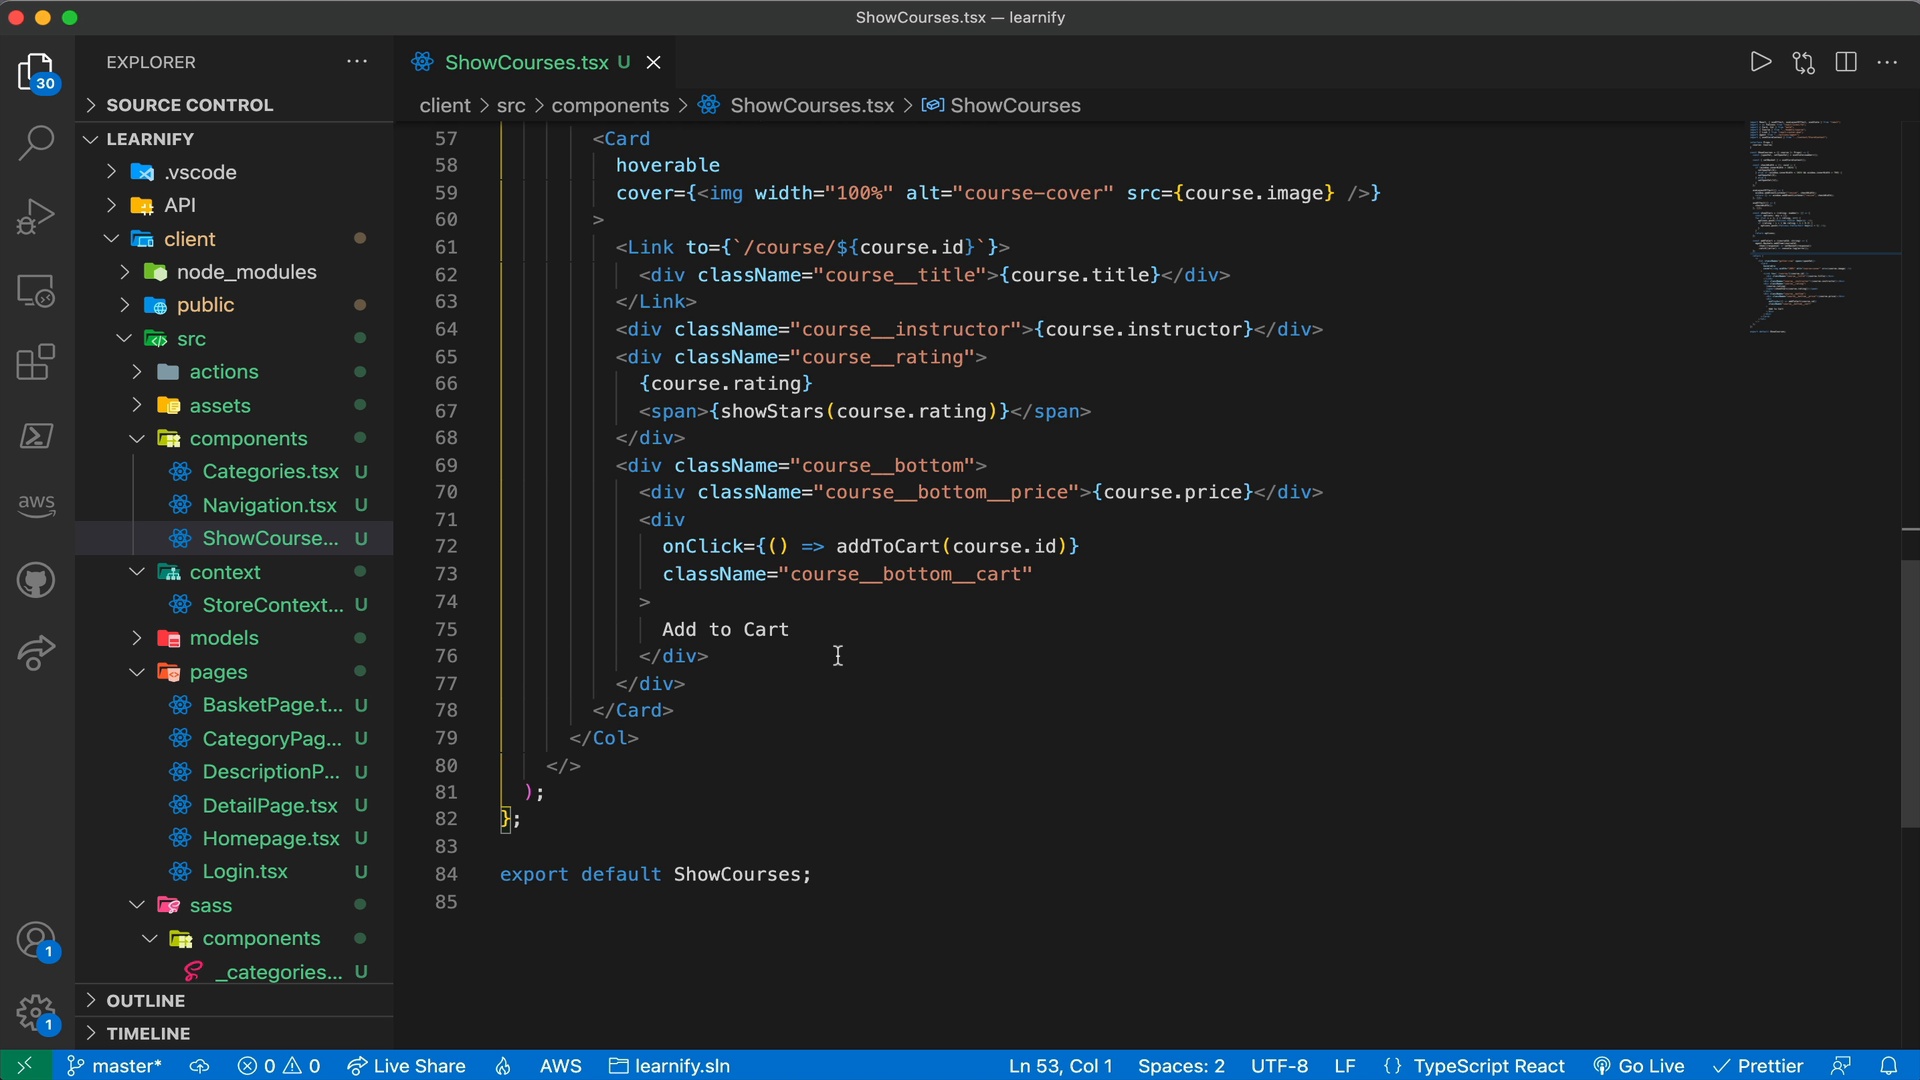1920x1080 pixels.
Task: Expand the actions folder in Explorer
Action: [224, 371]
